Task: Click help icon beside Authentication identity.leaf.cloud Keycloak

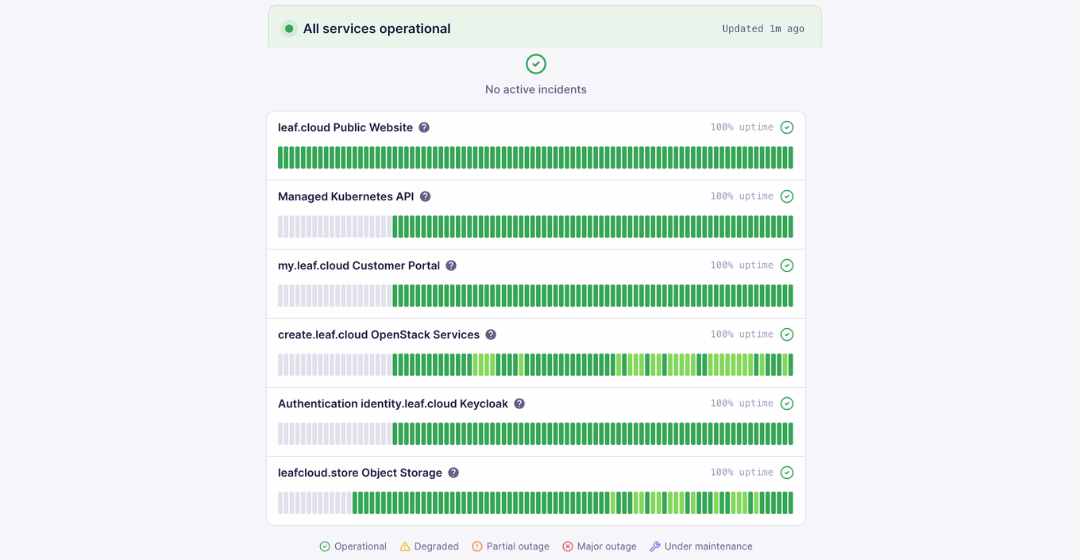Action: [x=519, y=404]
